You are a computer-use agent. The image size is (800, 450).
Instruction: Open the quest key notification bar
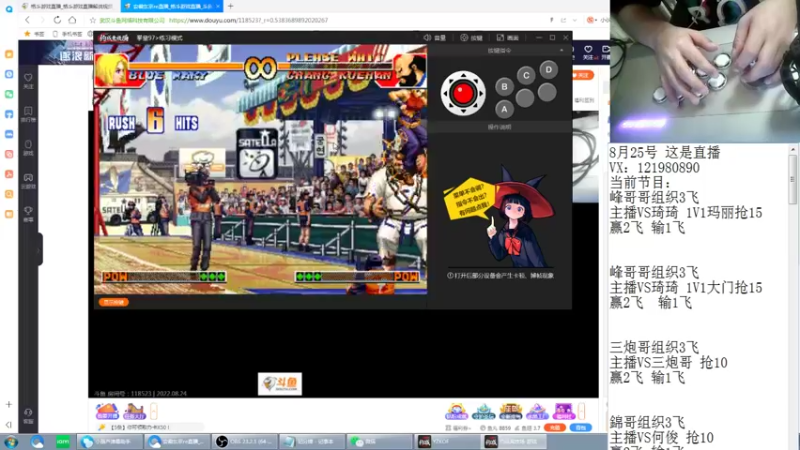pyautogui.click(x=149, y=428)
